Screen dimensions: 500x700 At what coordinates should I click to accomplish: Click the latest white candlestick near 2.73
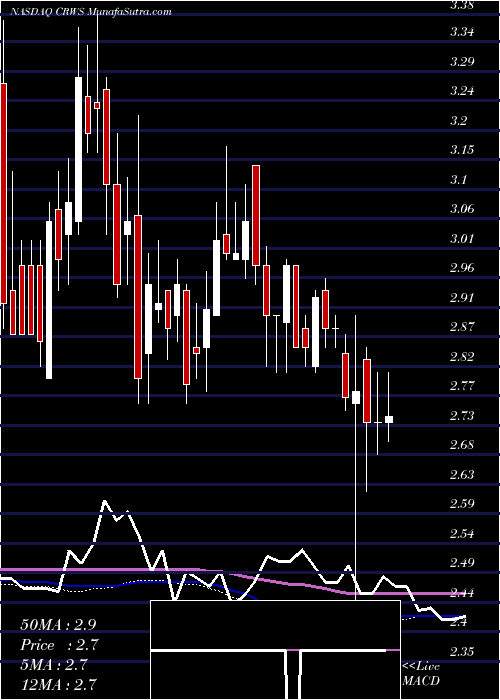point(389,419)
